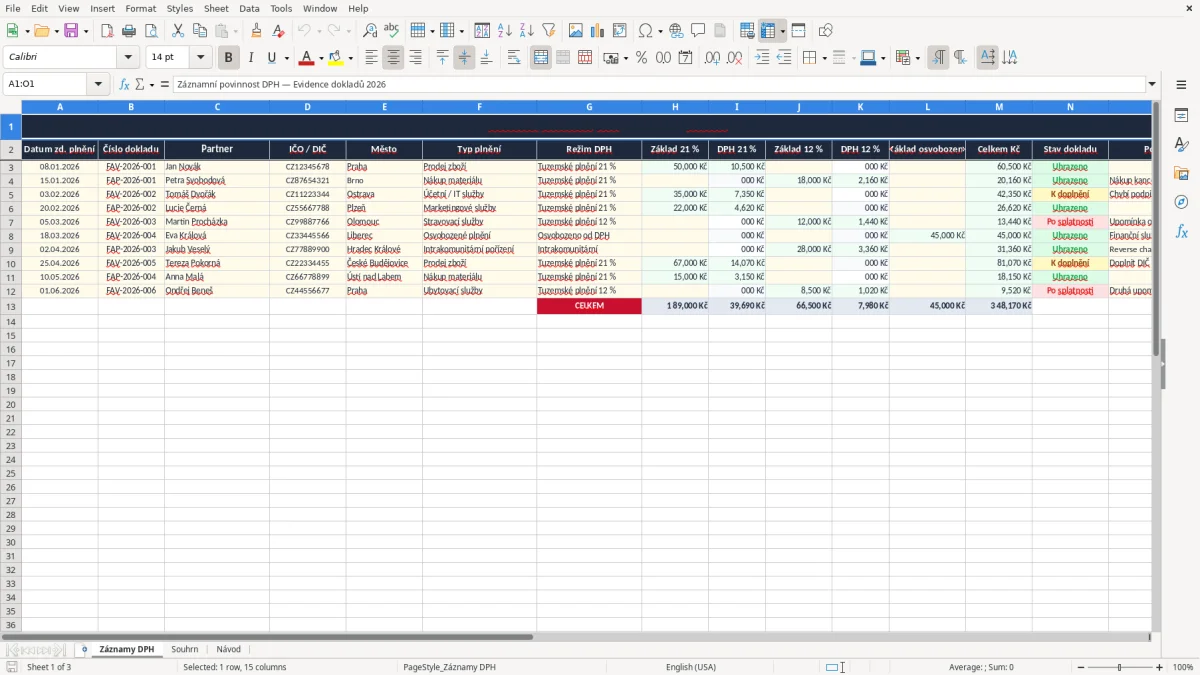The image size is (1200, 675).
Task: Click the Print toolbar icon
Action: (x=129, y=31)
